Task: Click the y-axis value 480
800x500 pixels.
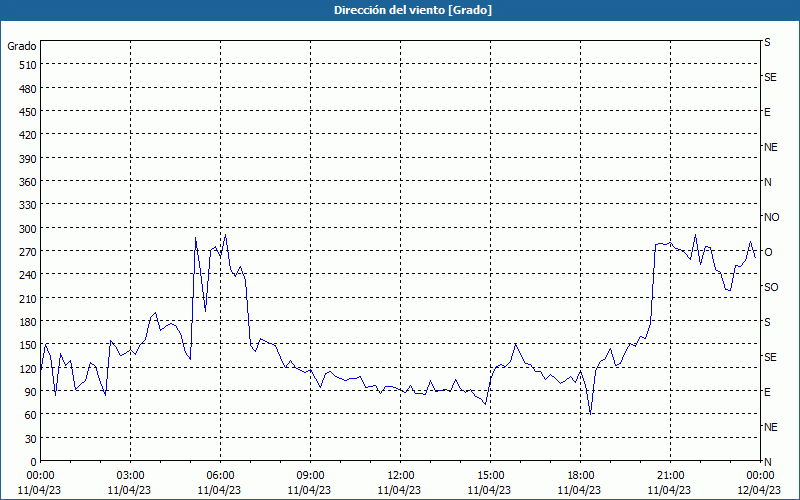Action: 28,89
